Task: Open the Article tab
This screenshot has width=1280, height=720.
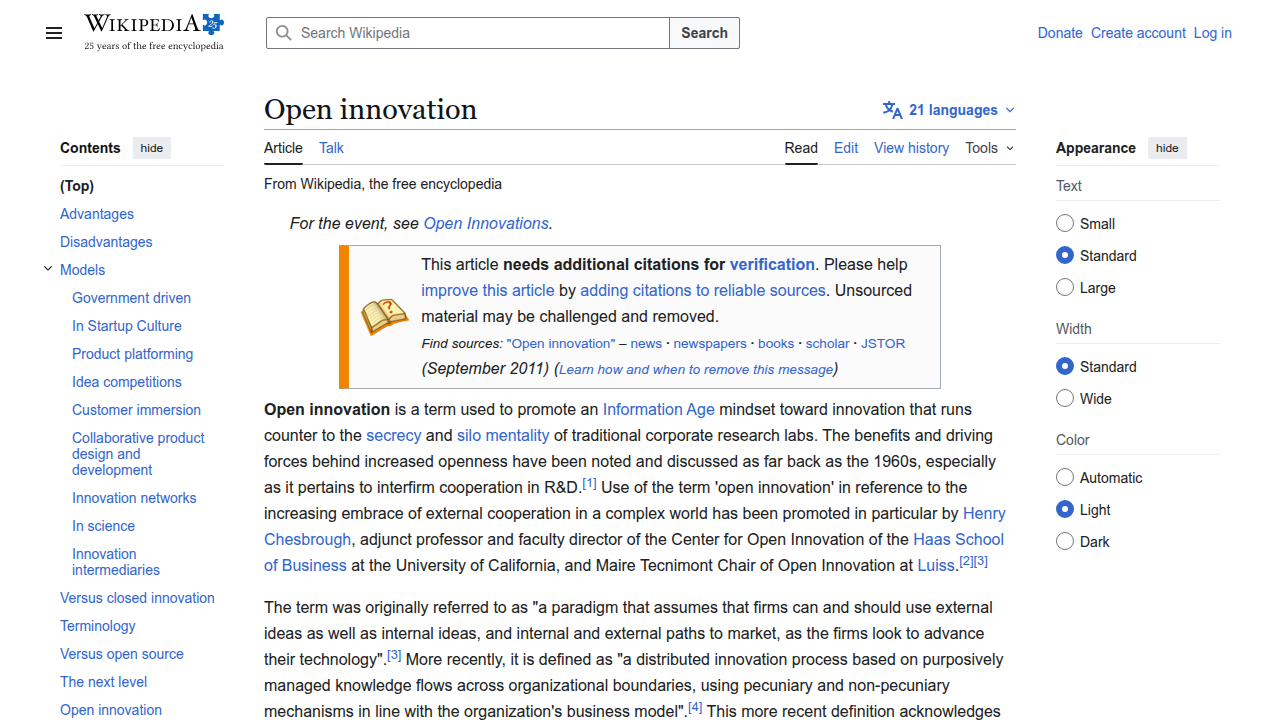Action: pos(283,148)
